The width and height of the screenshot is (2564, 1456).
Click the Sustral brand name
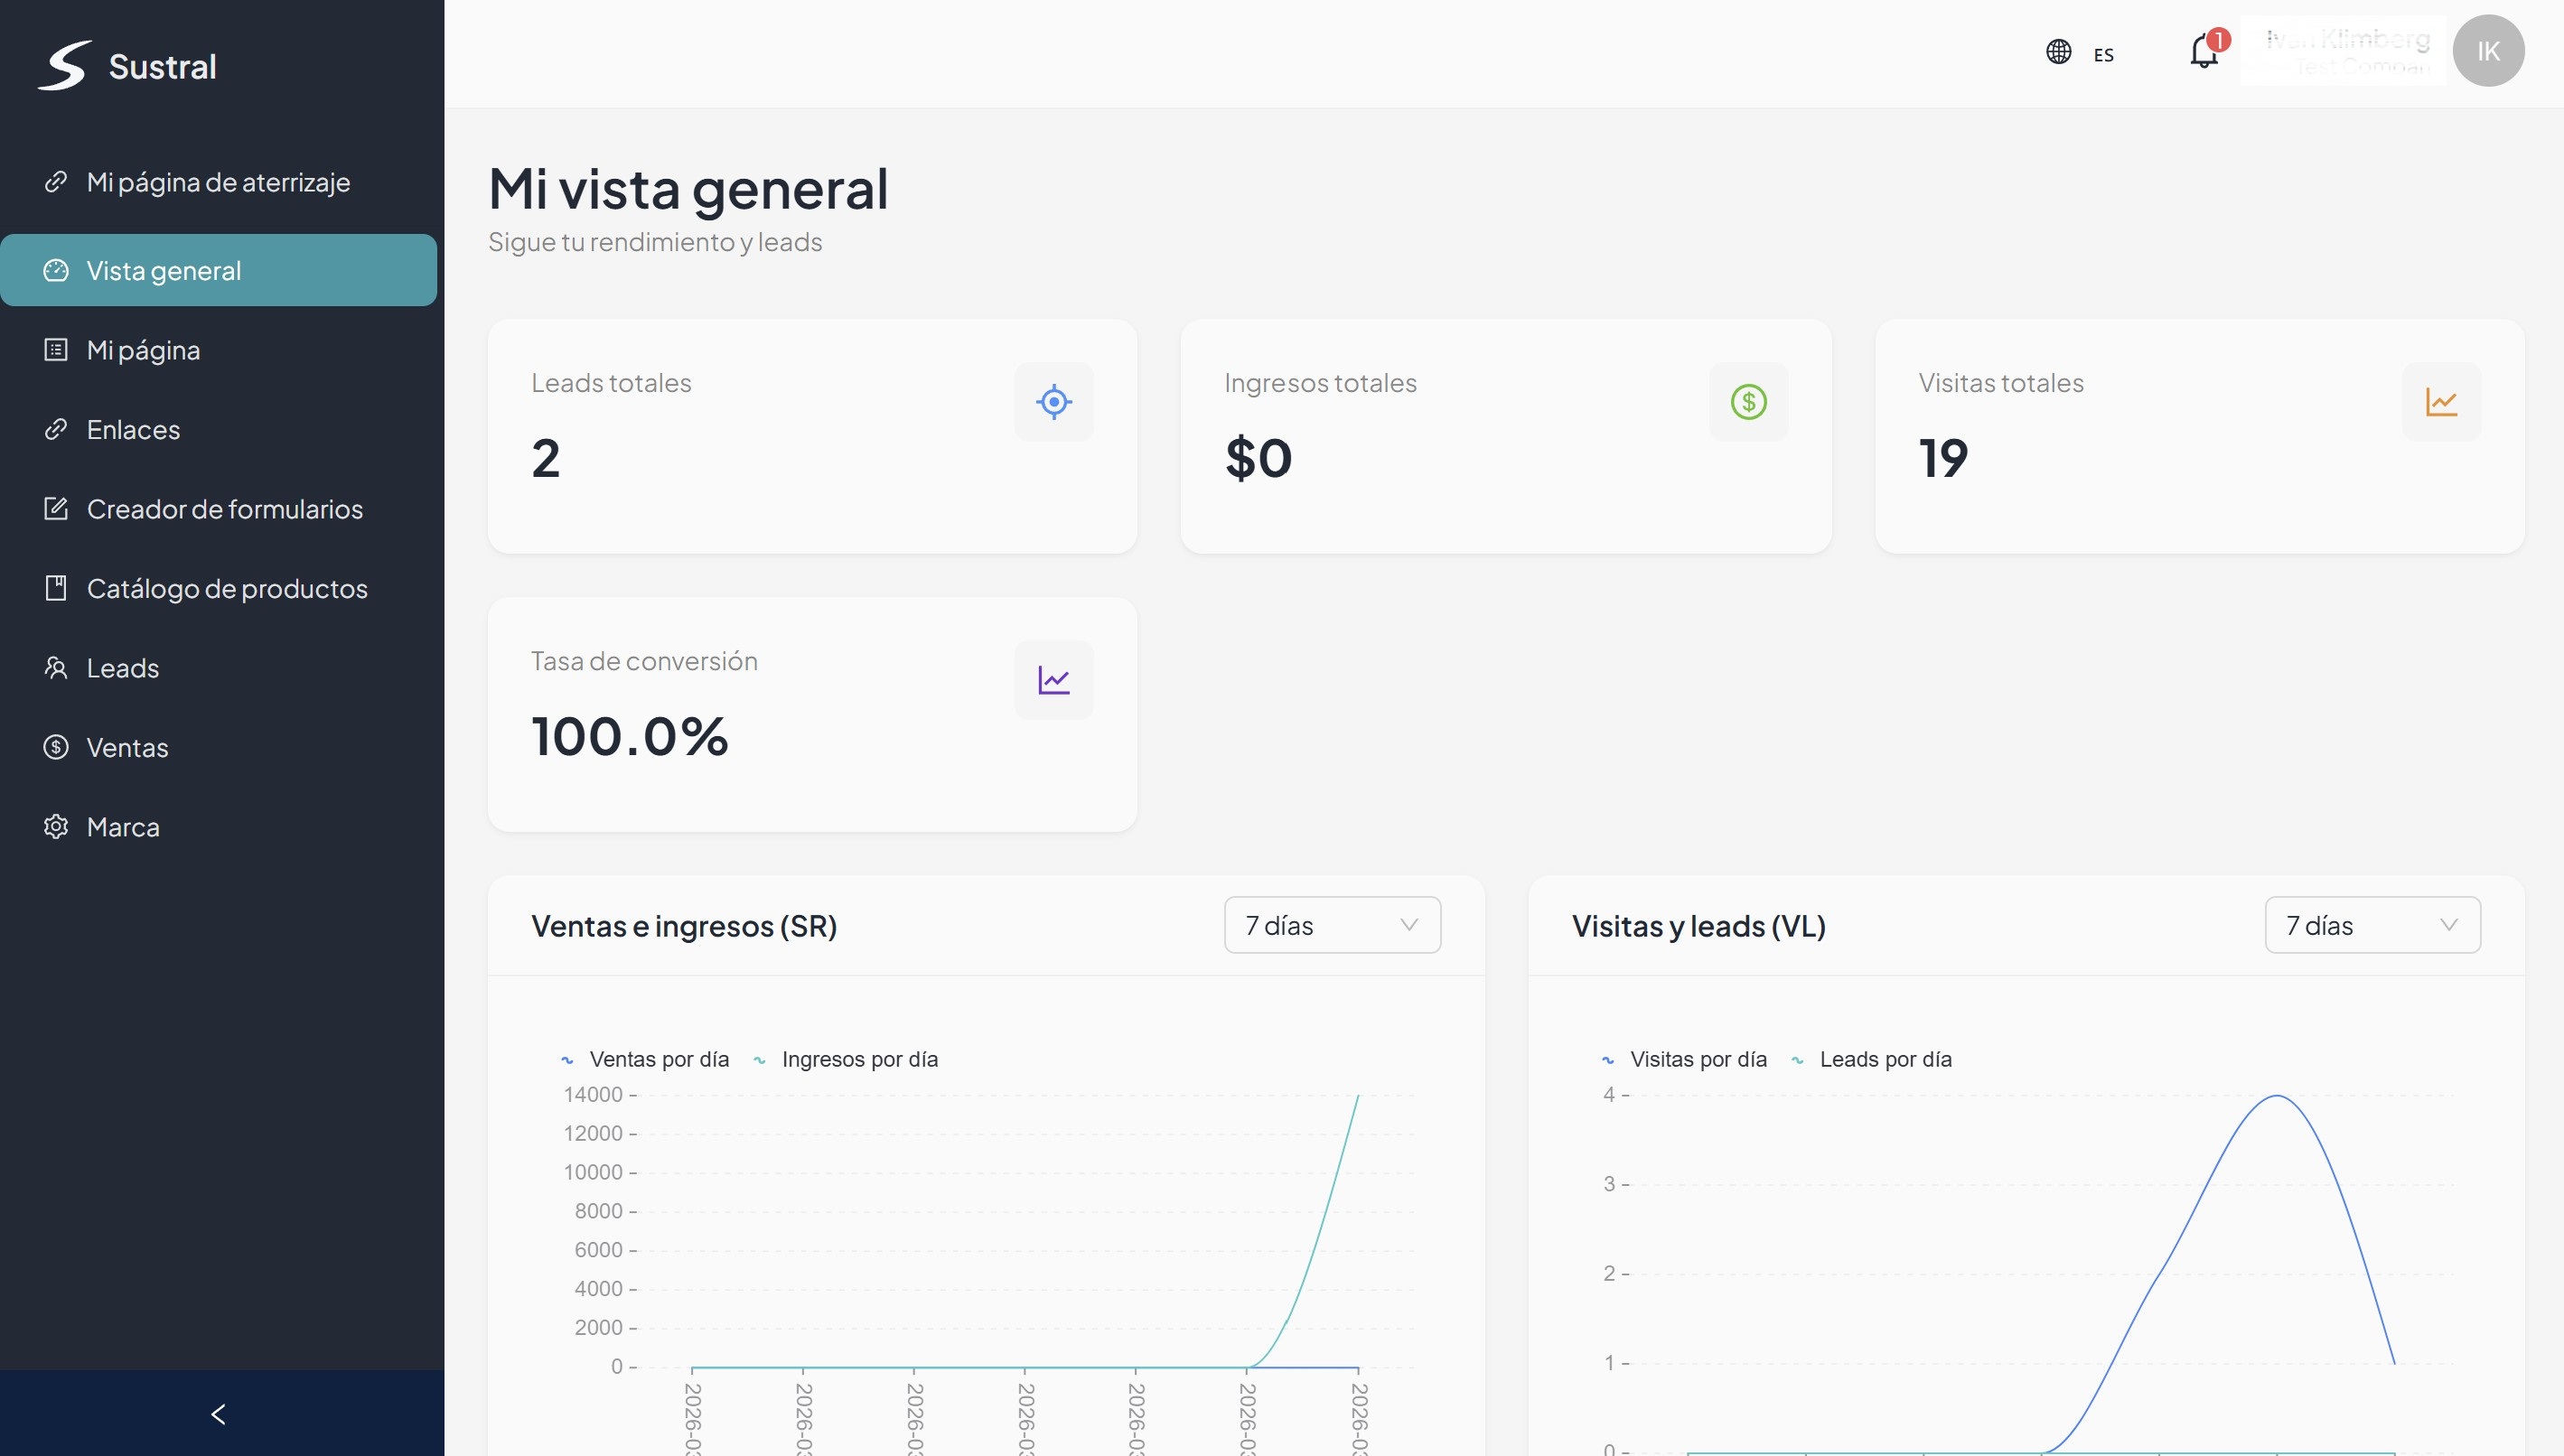pos(162,66)
